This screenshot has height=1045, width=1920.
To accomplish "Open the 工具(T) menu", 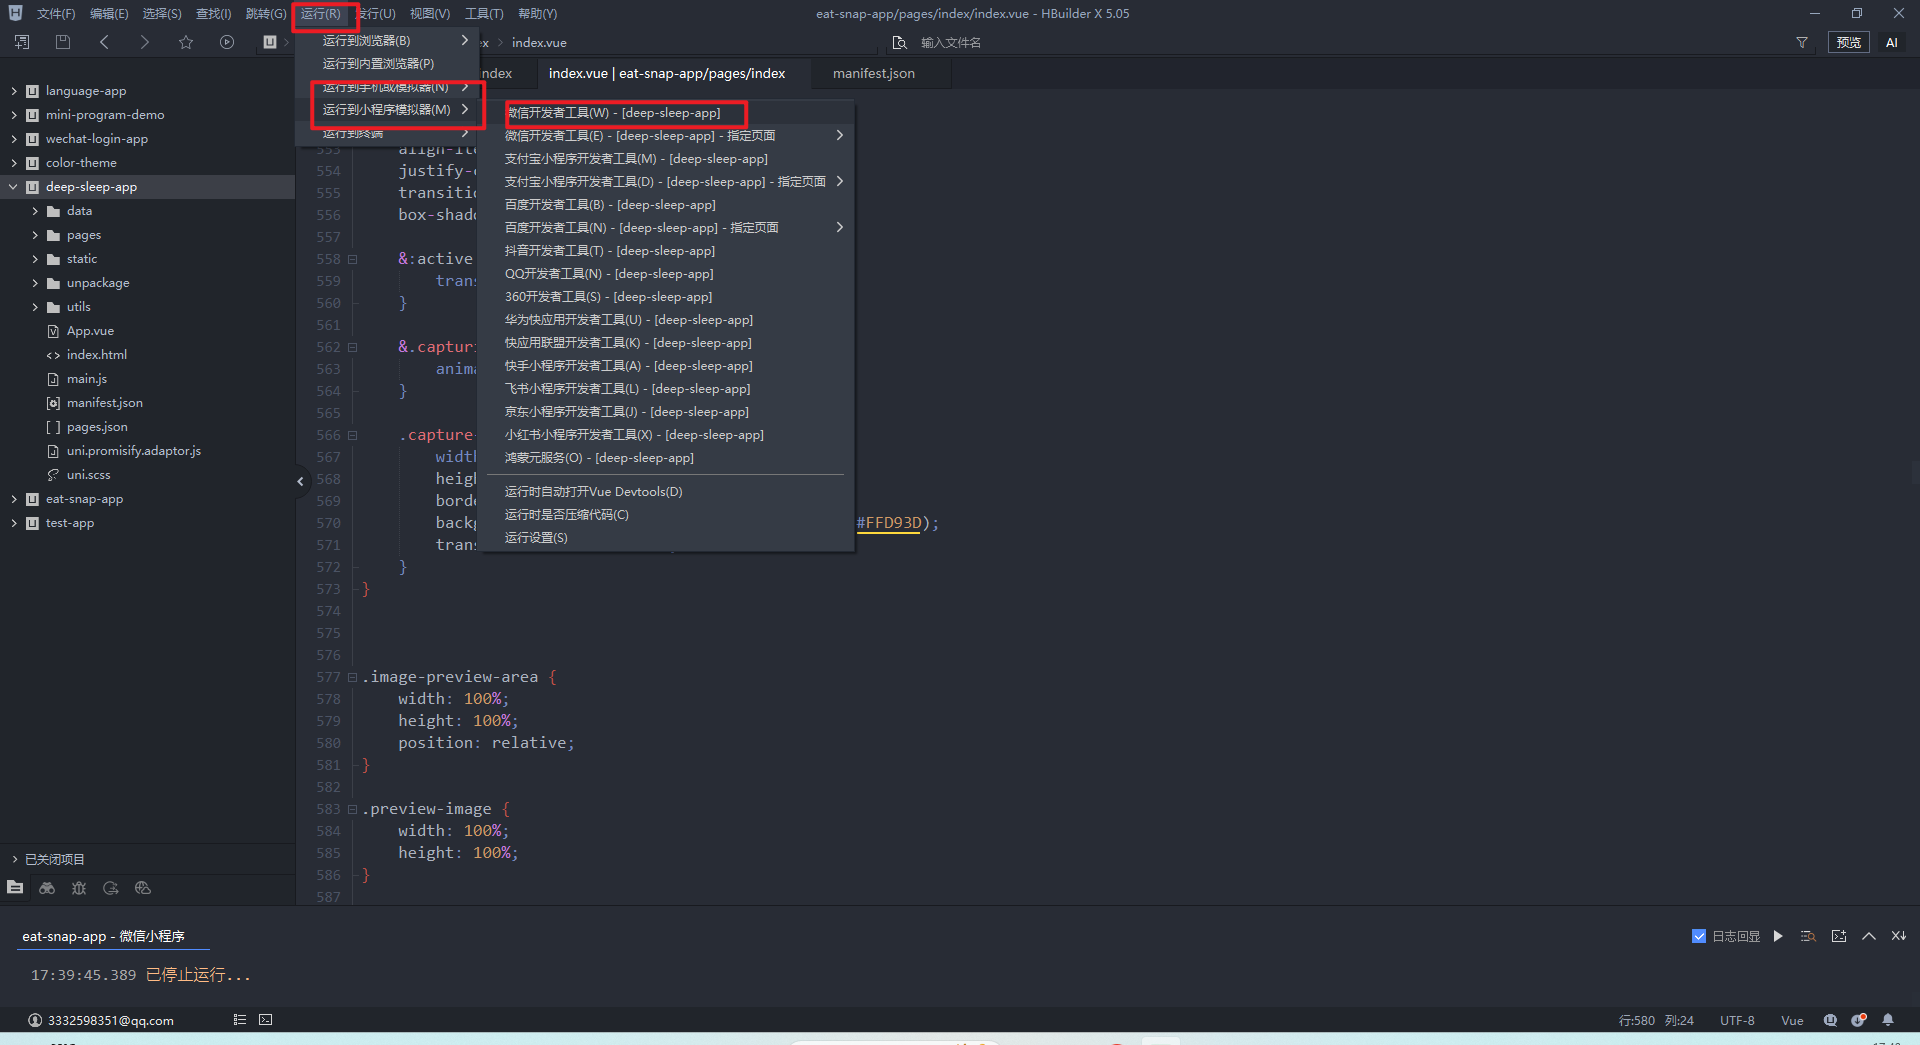I will point(484,13).
